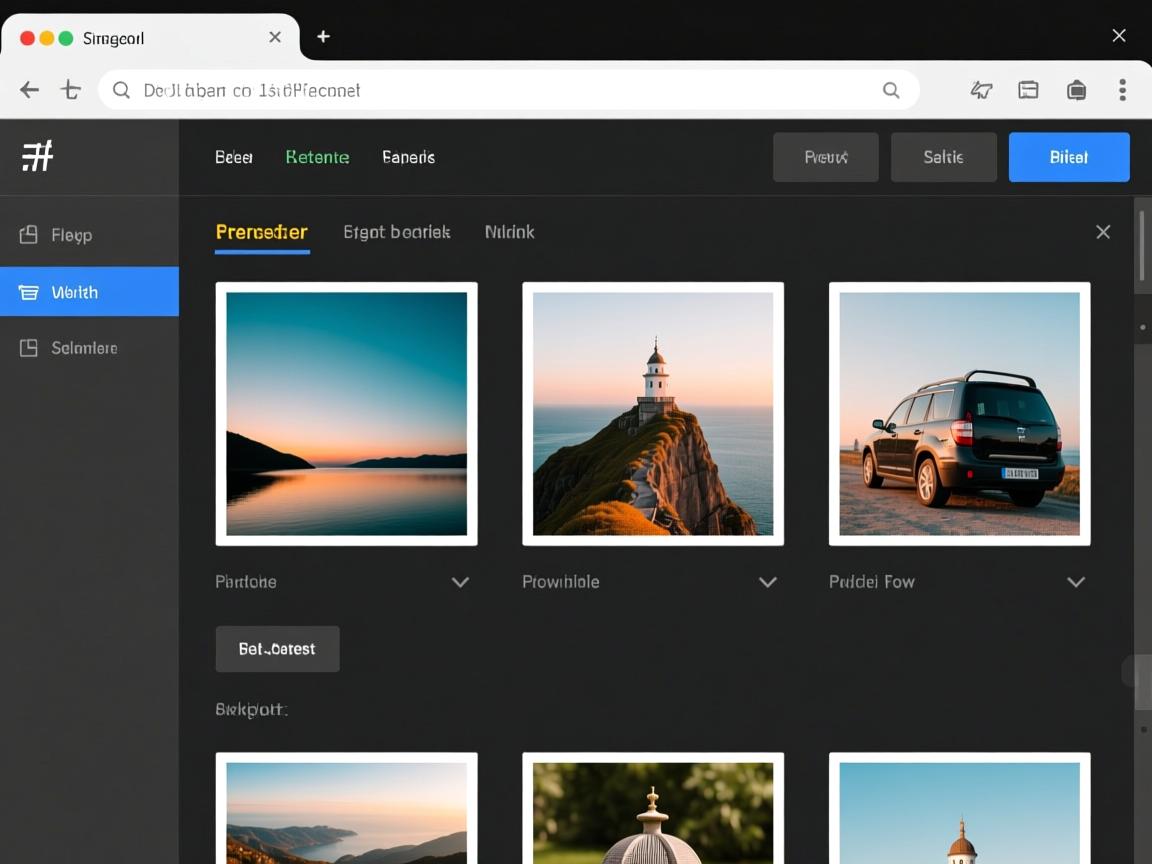
Task: Click the browser back arrow icon
Action: [x=30, y=90]
